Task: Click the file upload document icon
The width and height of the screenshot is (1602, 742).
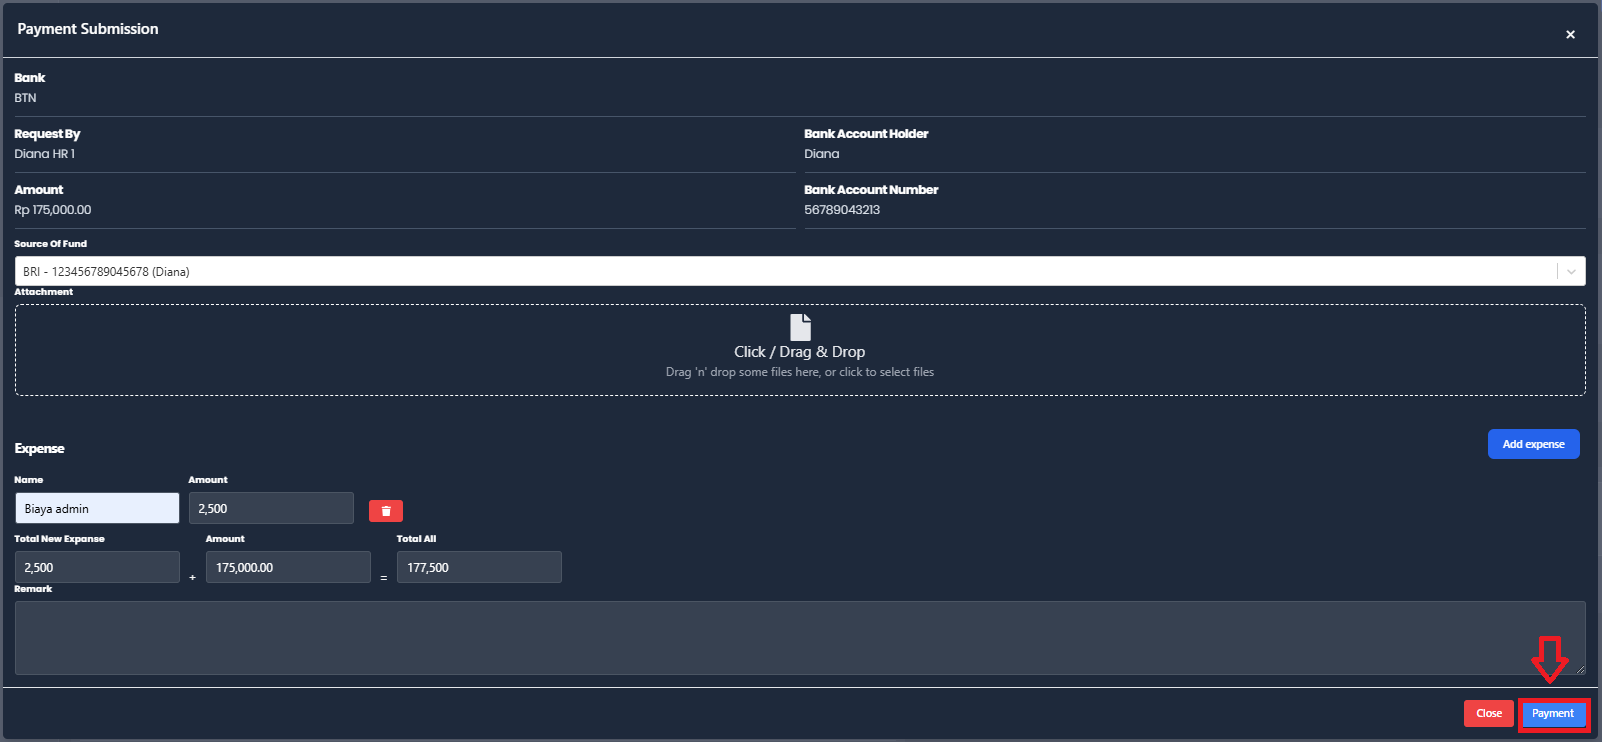Action: point(800,327)
